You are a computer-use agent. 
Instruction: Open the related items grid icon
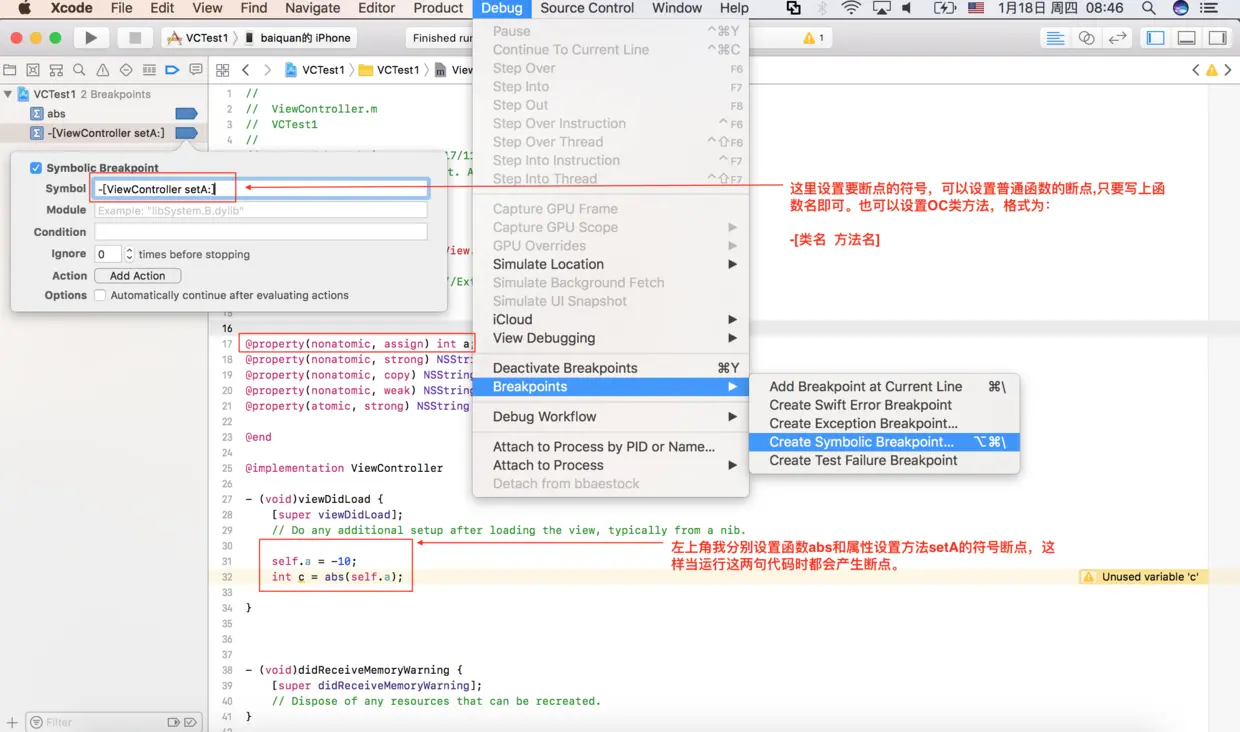click(x=223, y=70)
